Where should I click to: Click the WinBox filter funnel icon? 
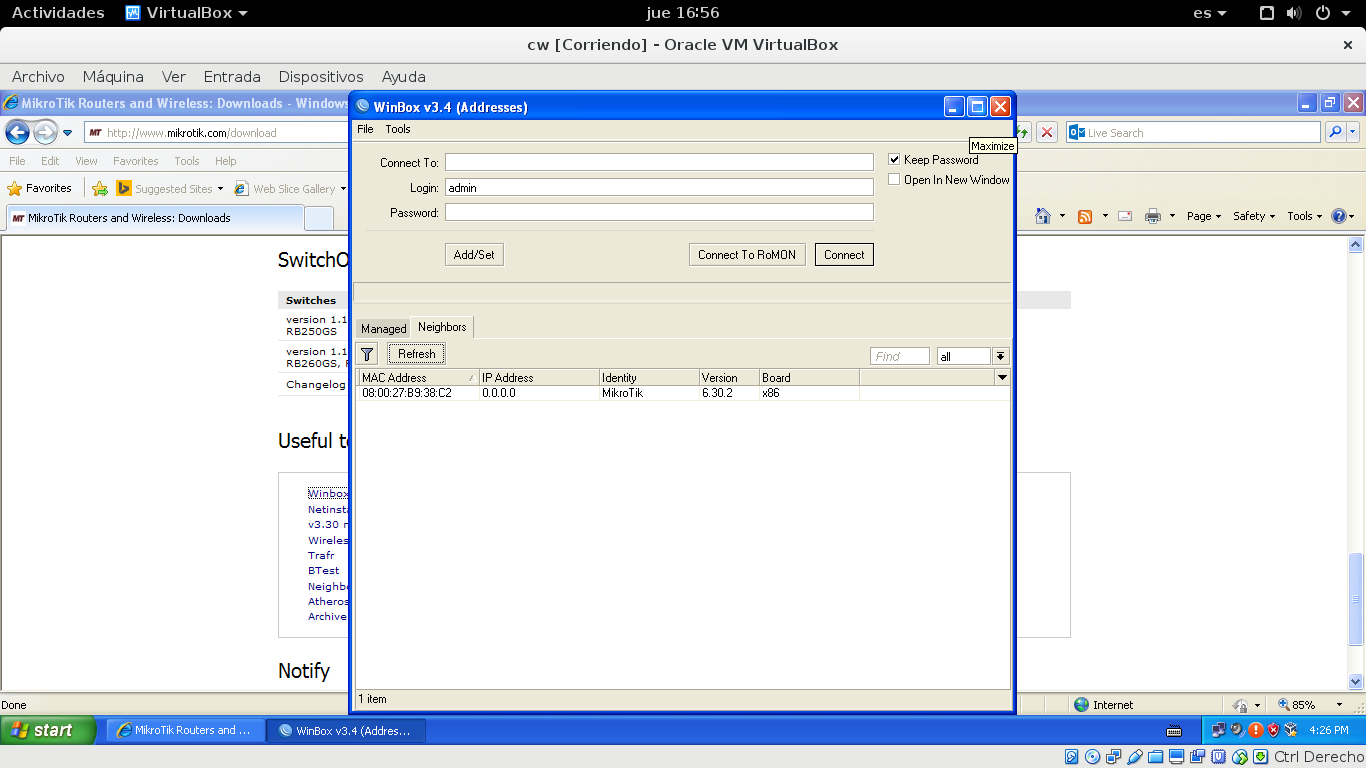pos(367,354)
